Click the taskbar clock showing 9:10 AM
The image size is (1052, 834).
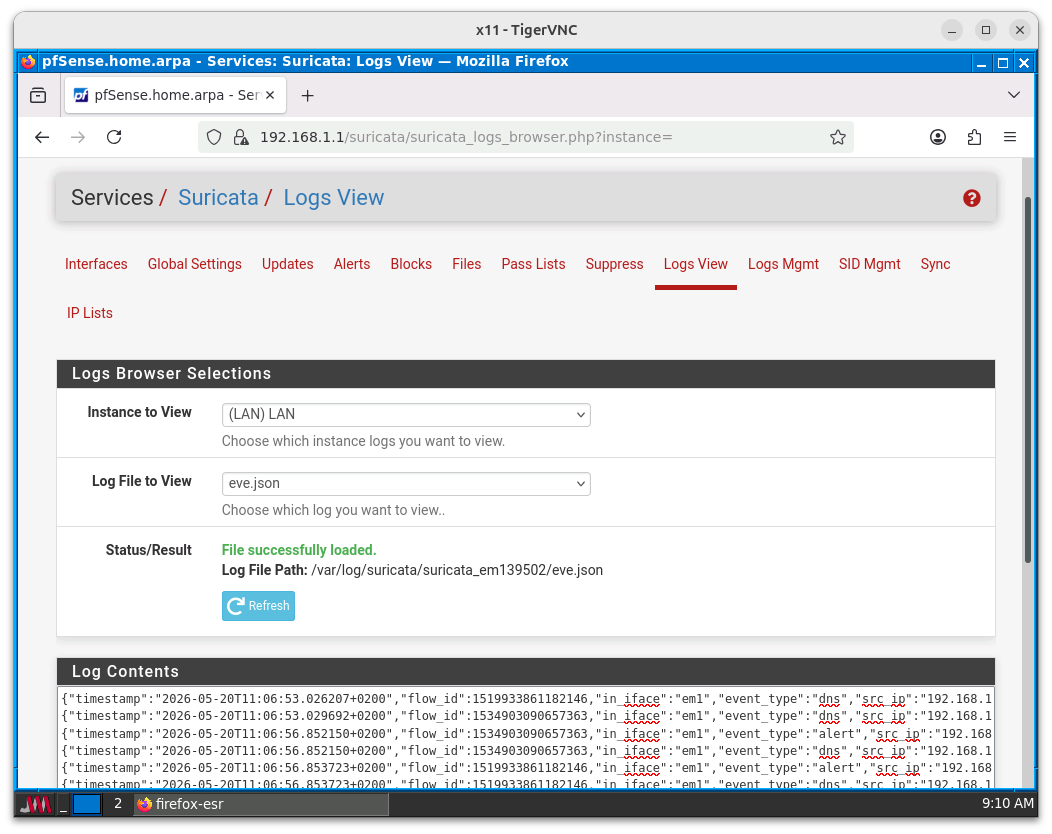coord(1007,803)
